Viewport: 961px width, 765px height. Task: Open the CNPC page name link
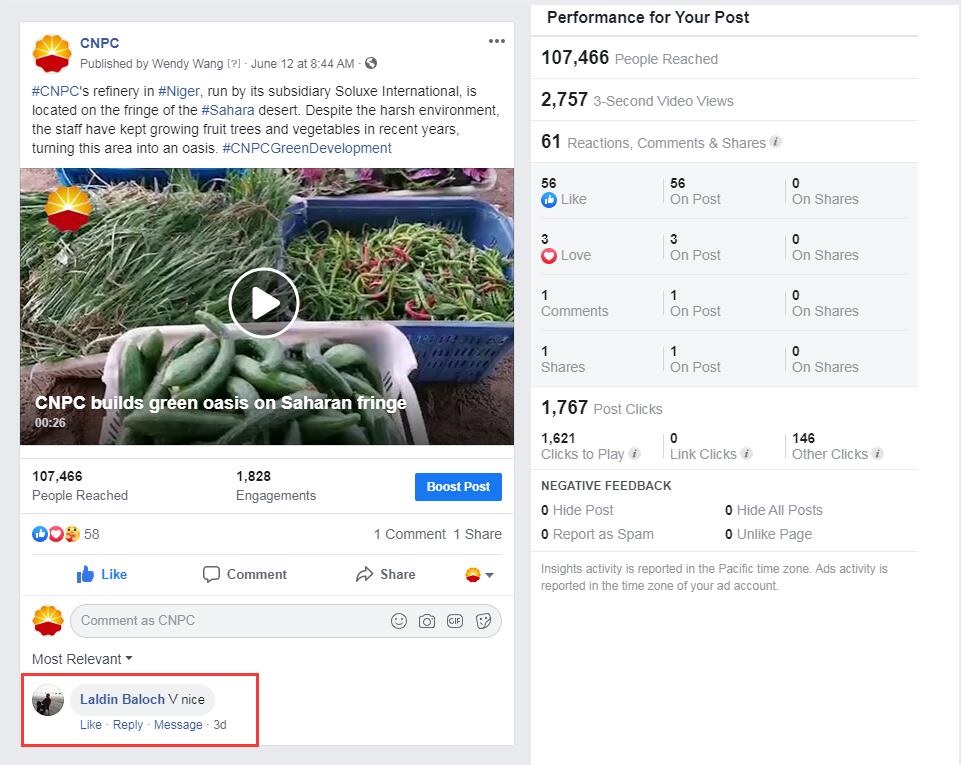pyautogui.click(x=99, y=43)
